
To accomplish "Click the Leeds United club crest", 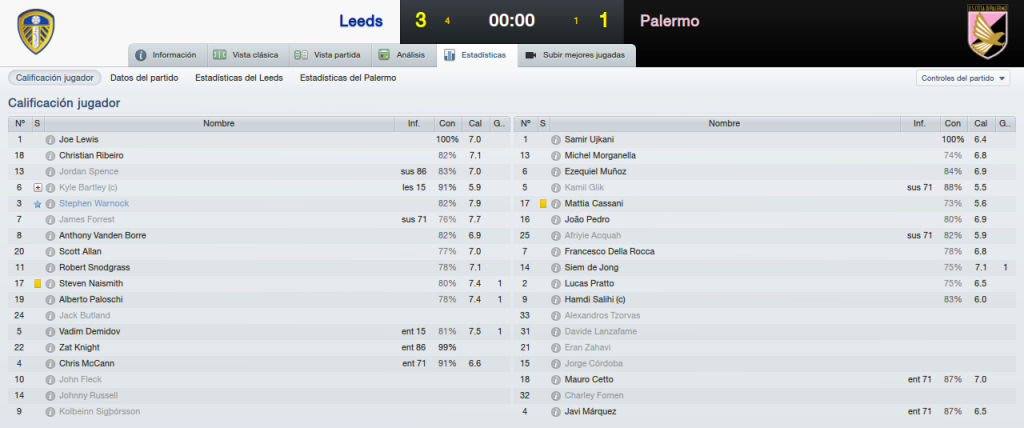I will [x=36, y=31].
